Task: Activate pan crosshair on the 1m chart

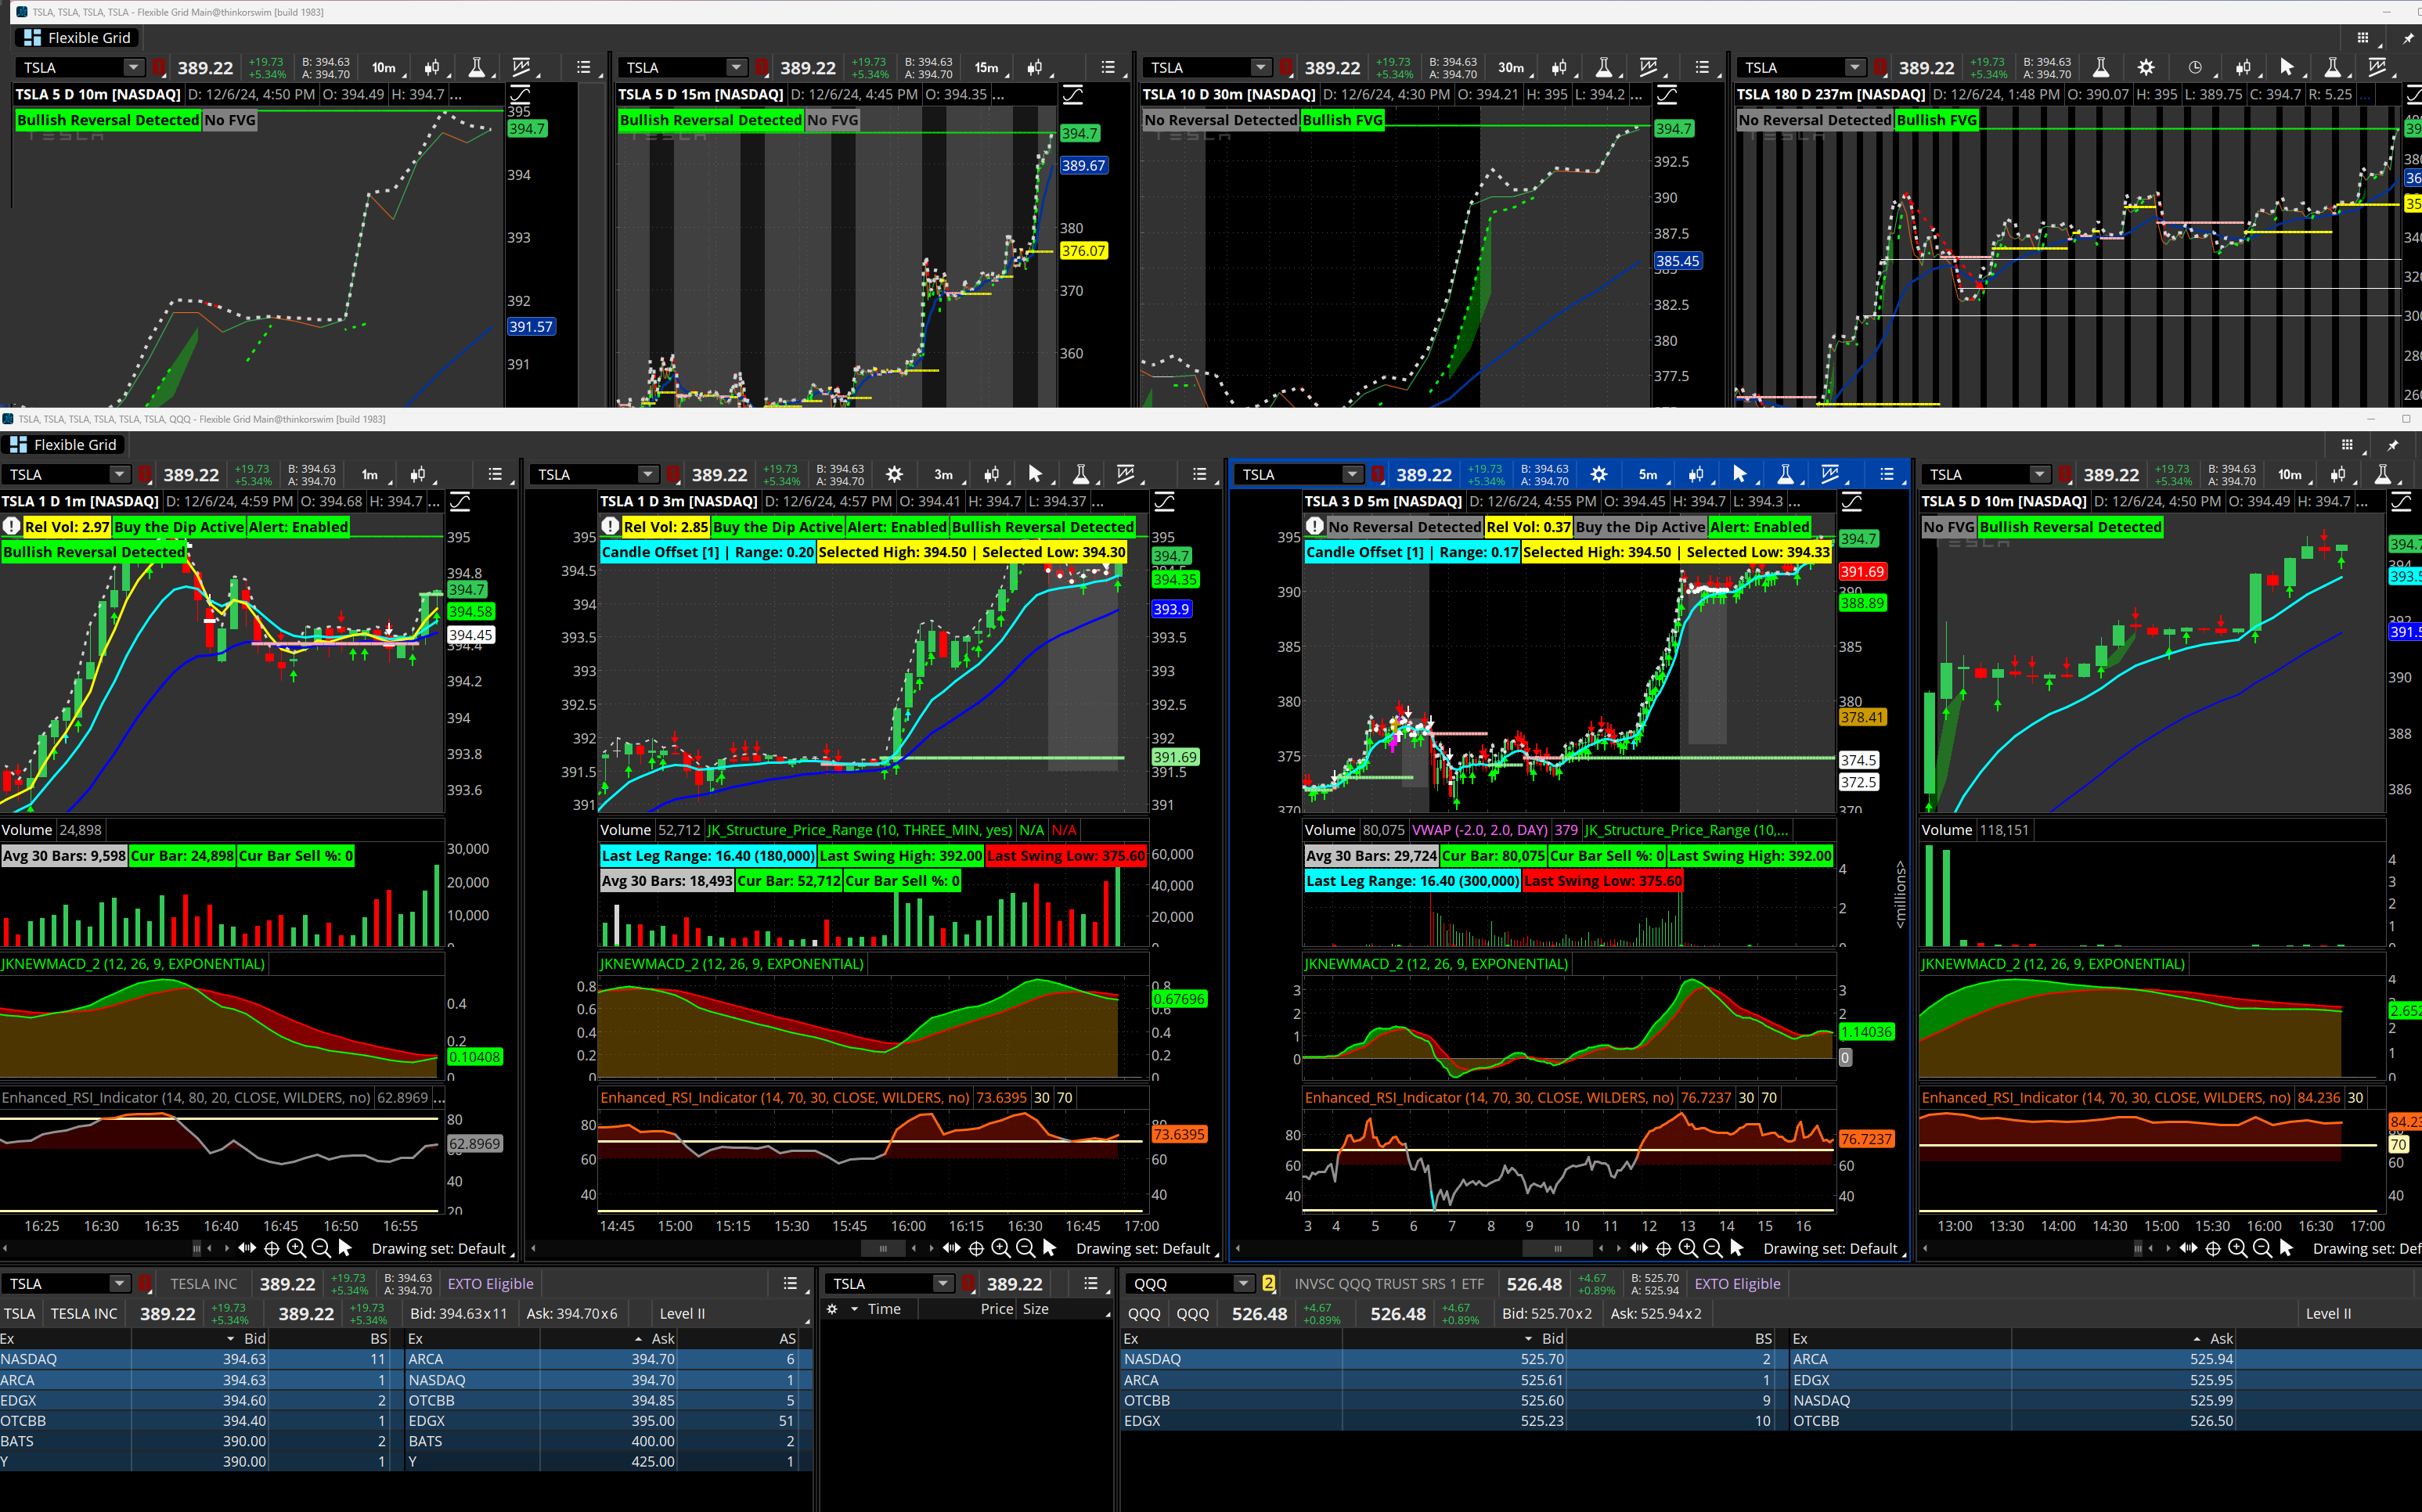Action: pyautogui.click(x=271, y=1248)
